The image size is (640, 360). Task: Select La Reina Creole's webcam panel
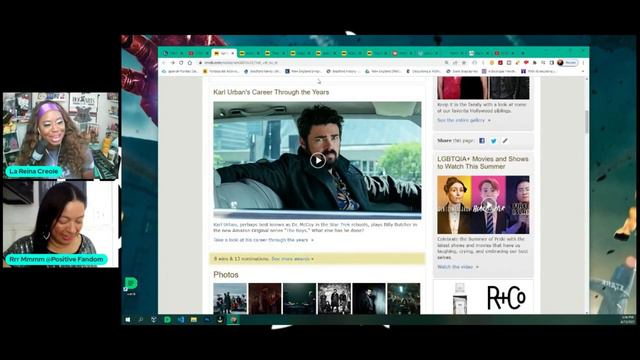pyautogui.click(x=61, y=136)
